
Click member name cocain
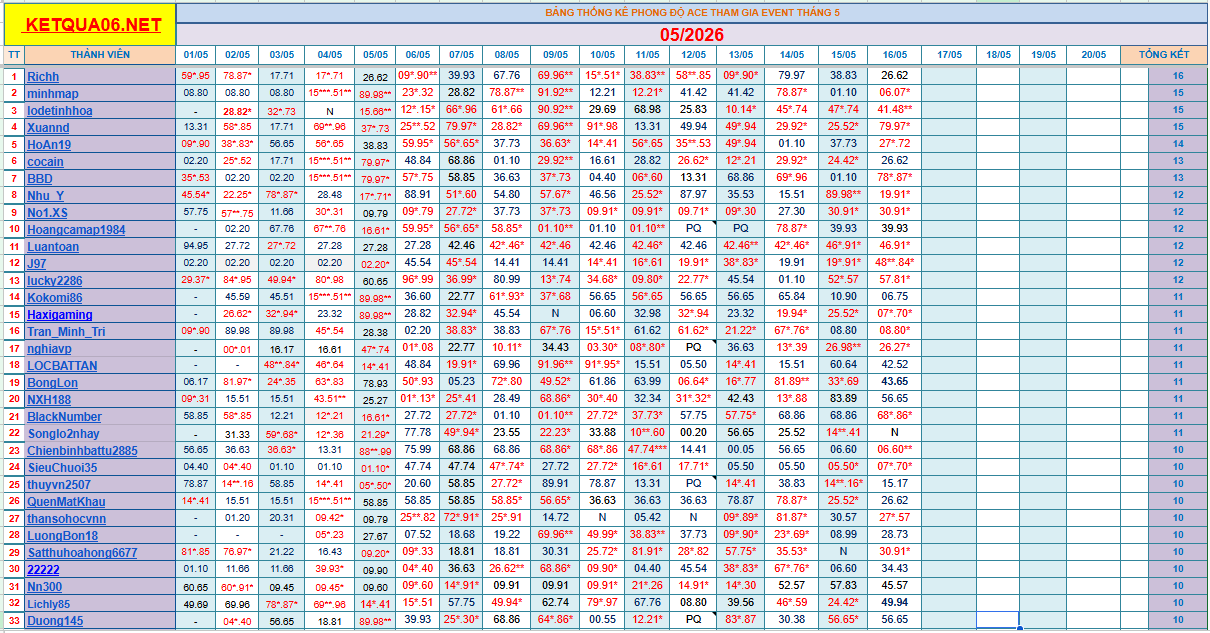pyautogui.click(x=45, y=161)
